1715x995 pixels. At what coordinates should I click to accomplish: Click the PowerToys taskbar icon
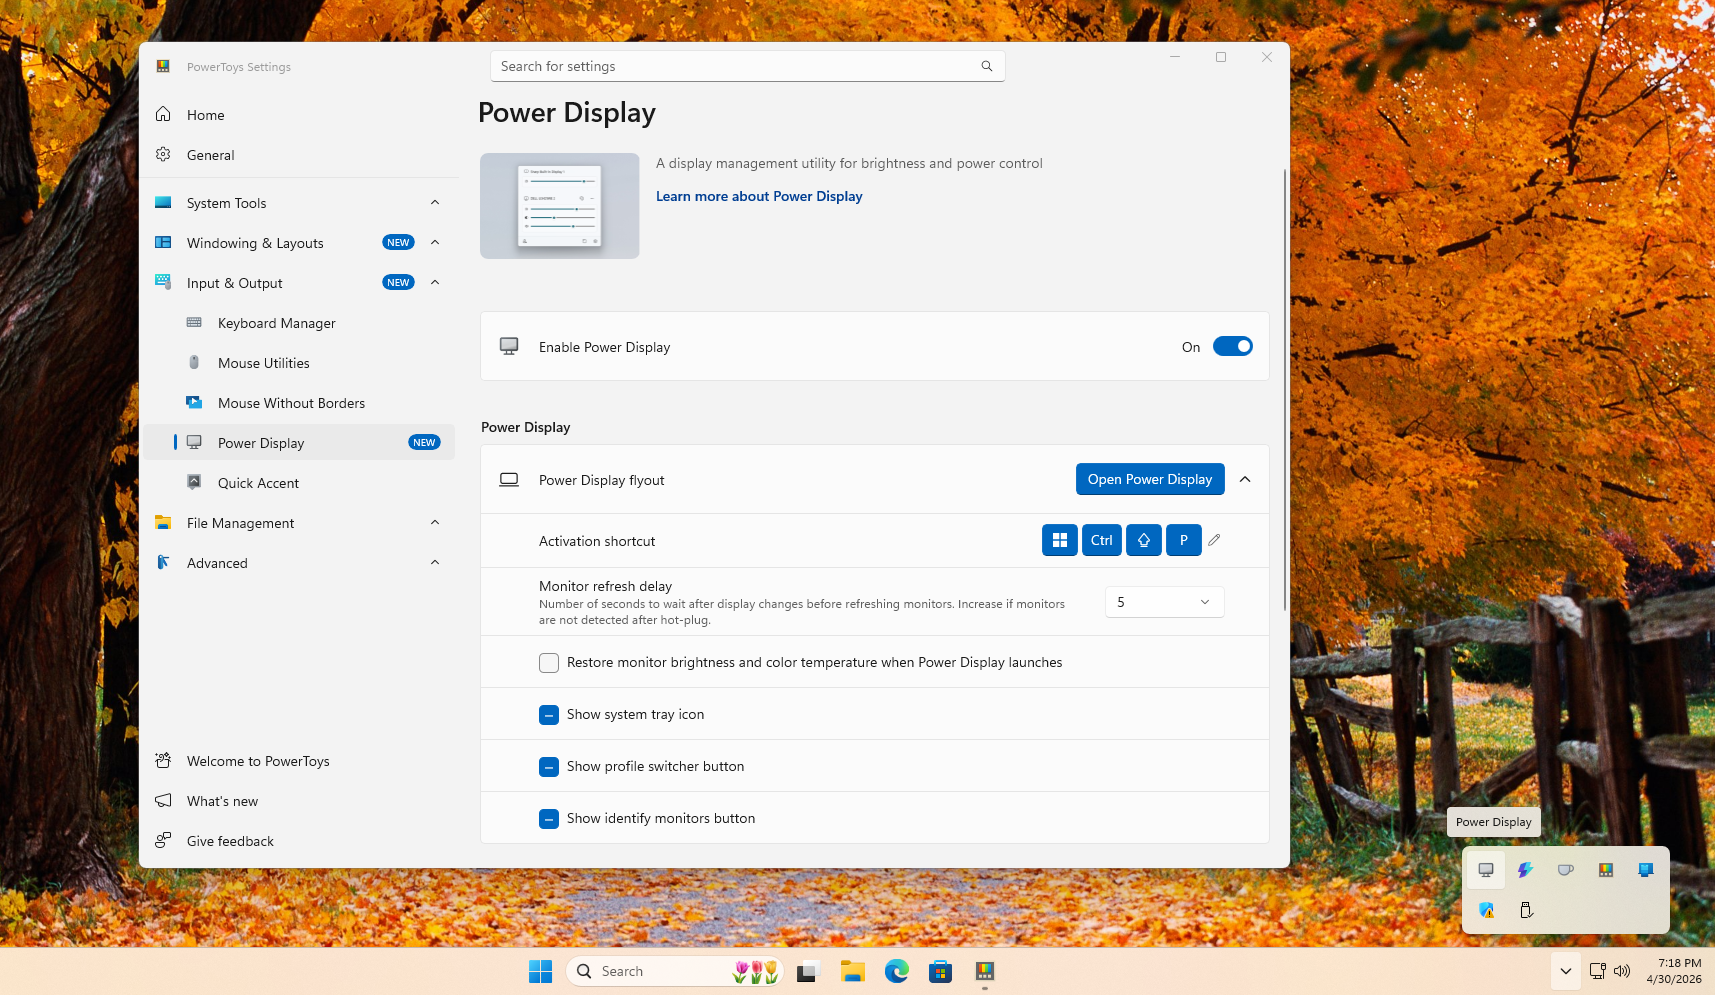(985, 971)
